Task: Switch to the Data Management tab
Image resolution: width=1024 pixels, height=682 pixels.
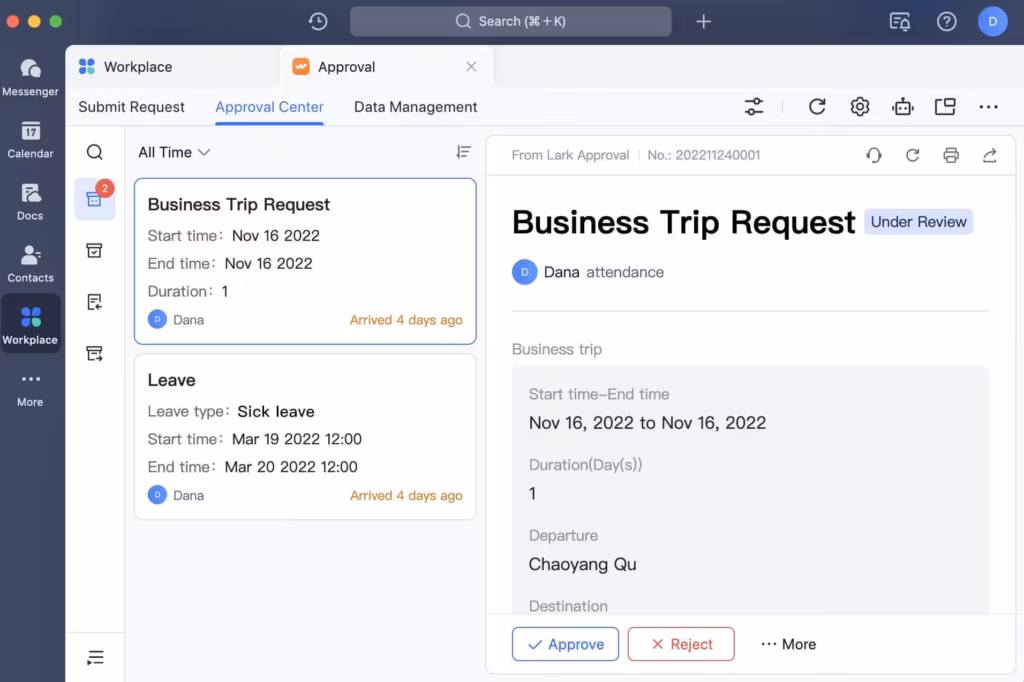Action: [415, 107]
